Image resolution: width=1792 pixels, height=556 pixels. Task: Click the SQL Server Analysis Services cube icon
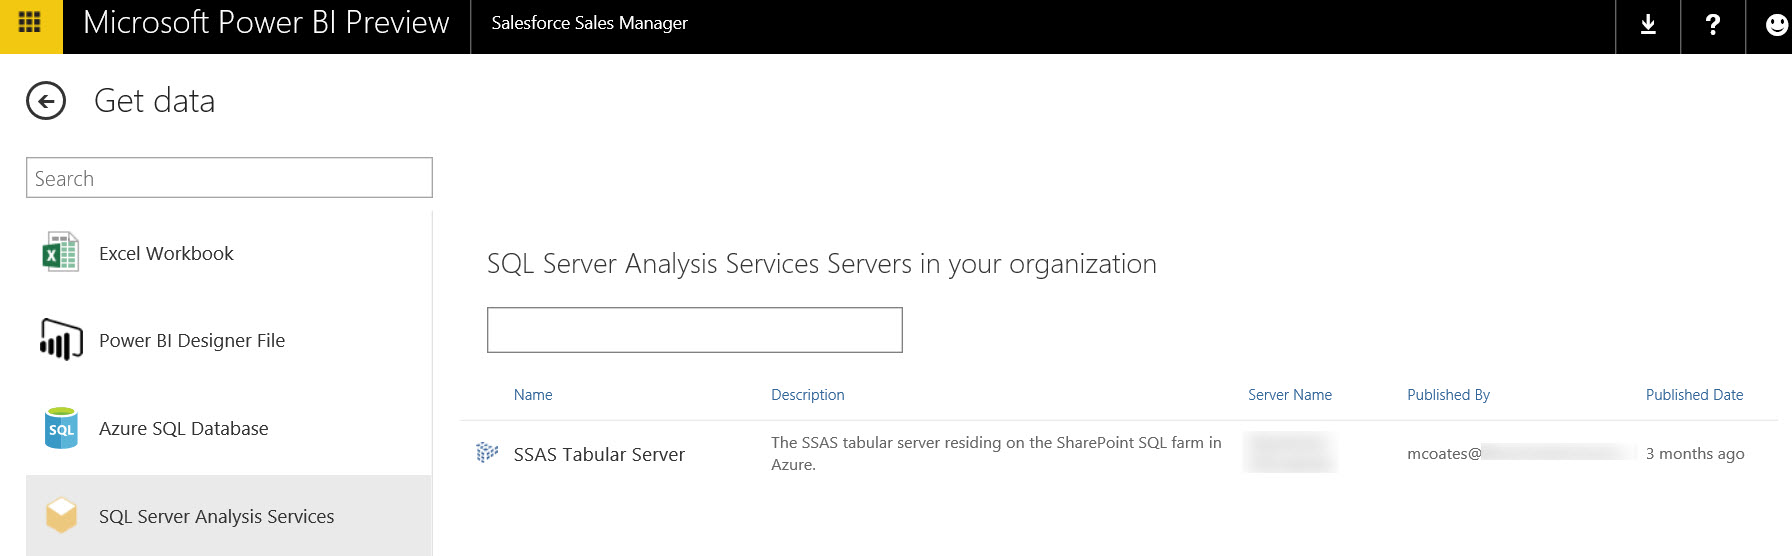(x=61, y=515)
